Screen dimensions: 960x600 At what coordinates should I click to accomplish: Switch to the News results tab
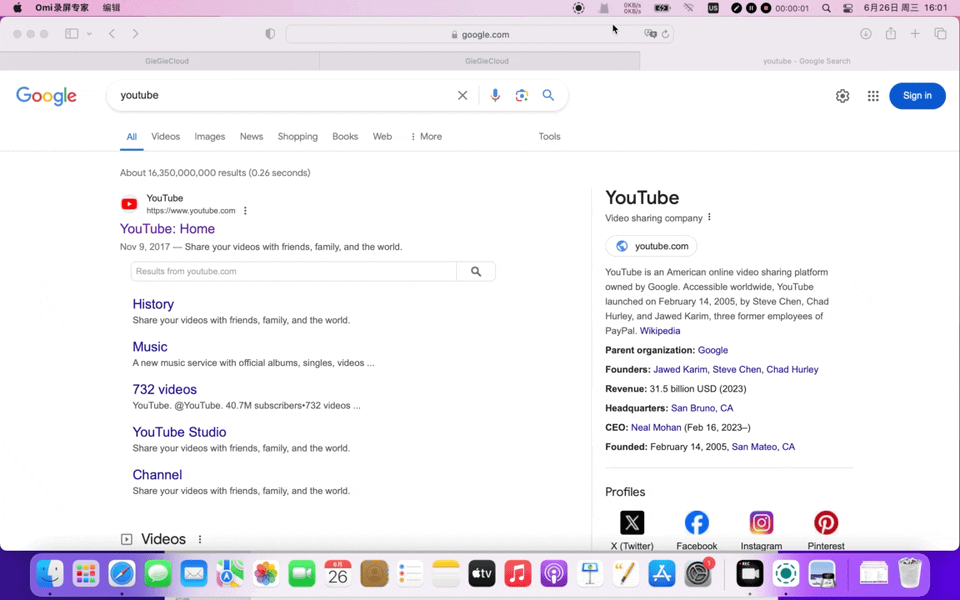[251, 137]
